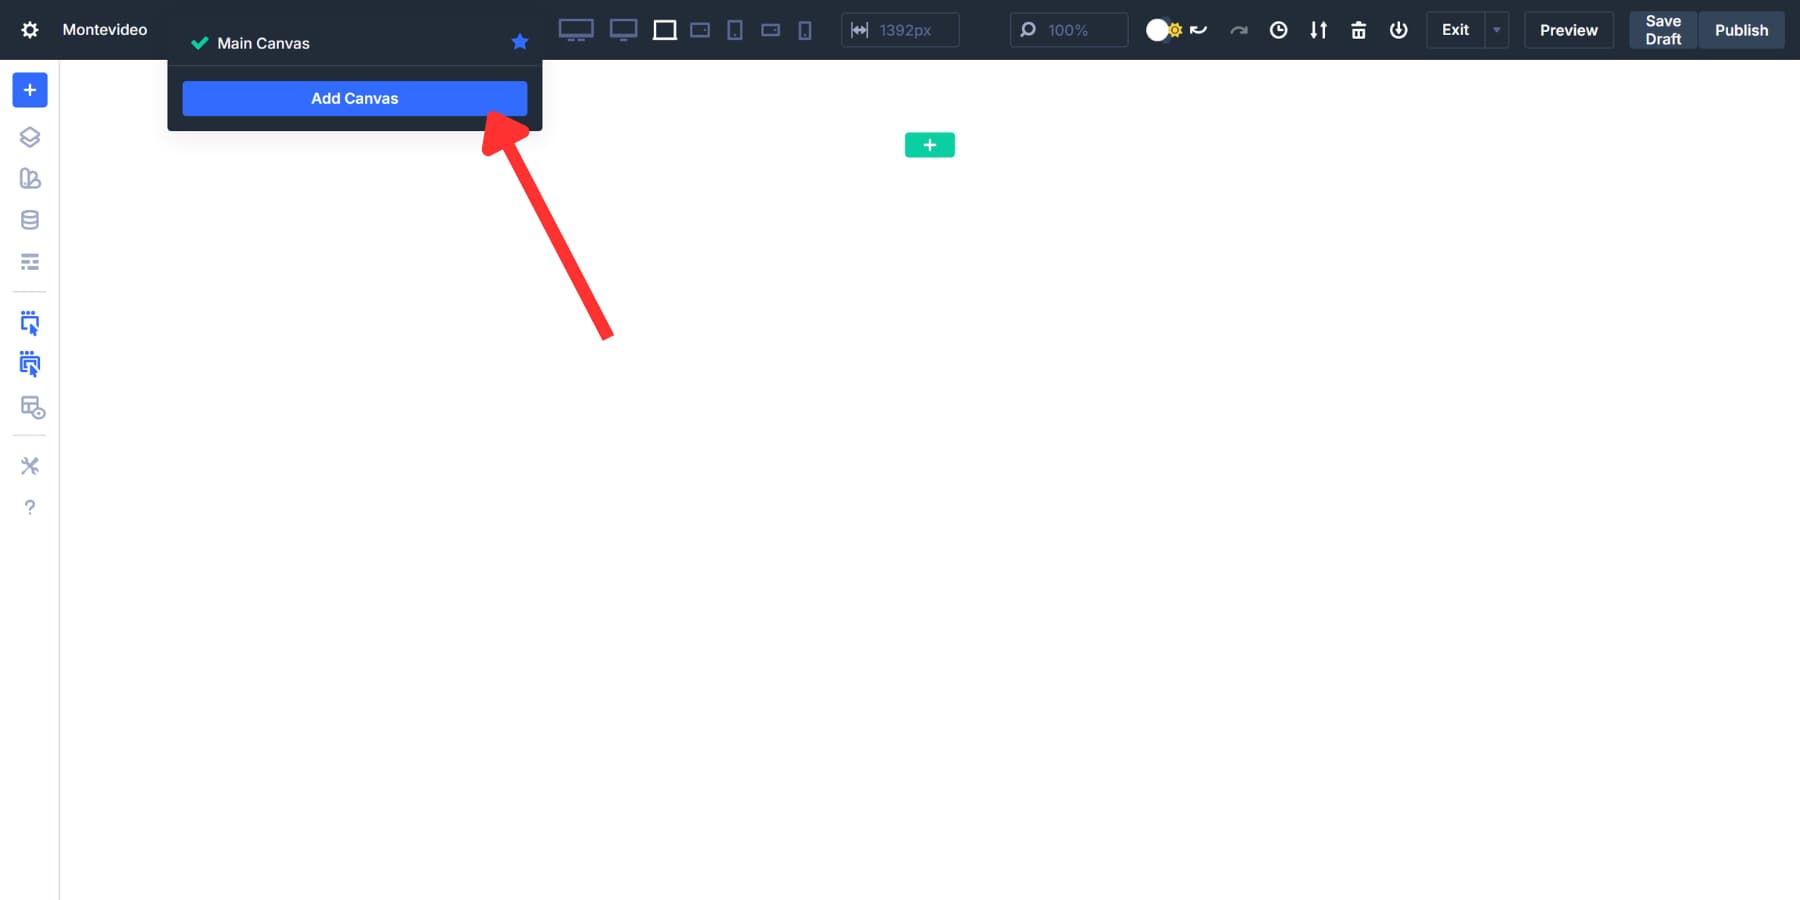Select Main Canvas from the canvas list
The height and width of the screenshot is (900, 1800).
point(263,43)
